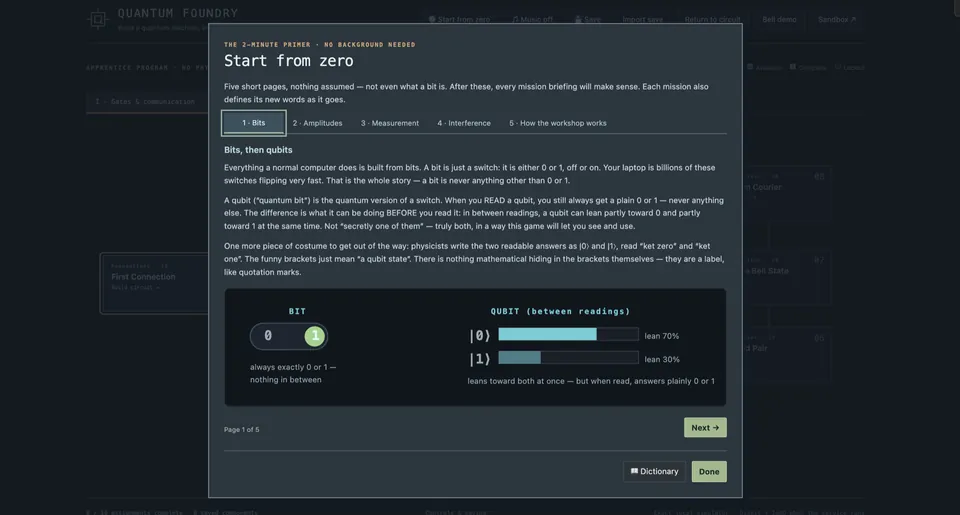
Task: Click the paragraph starting 'One more piece of costume'
Action: pos(473,259)
